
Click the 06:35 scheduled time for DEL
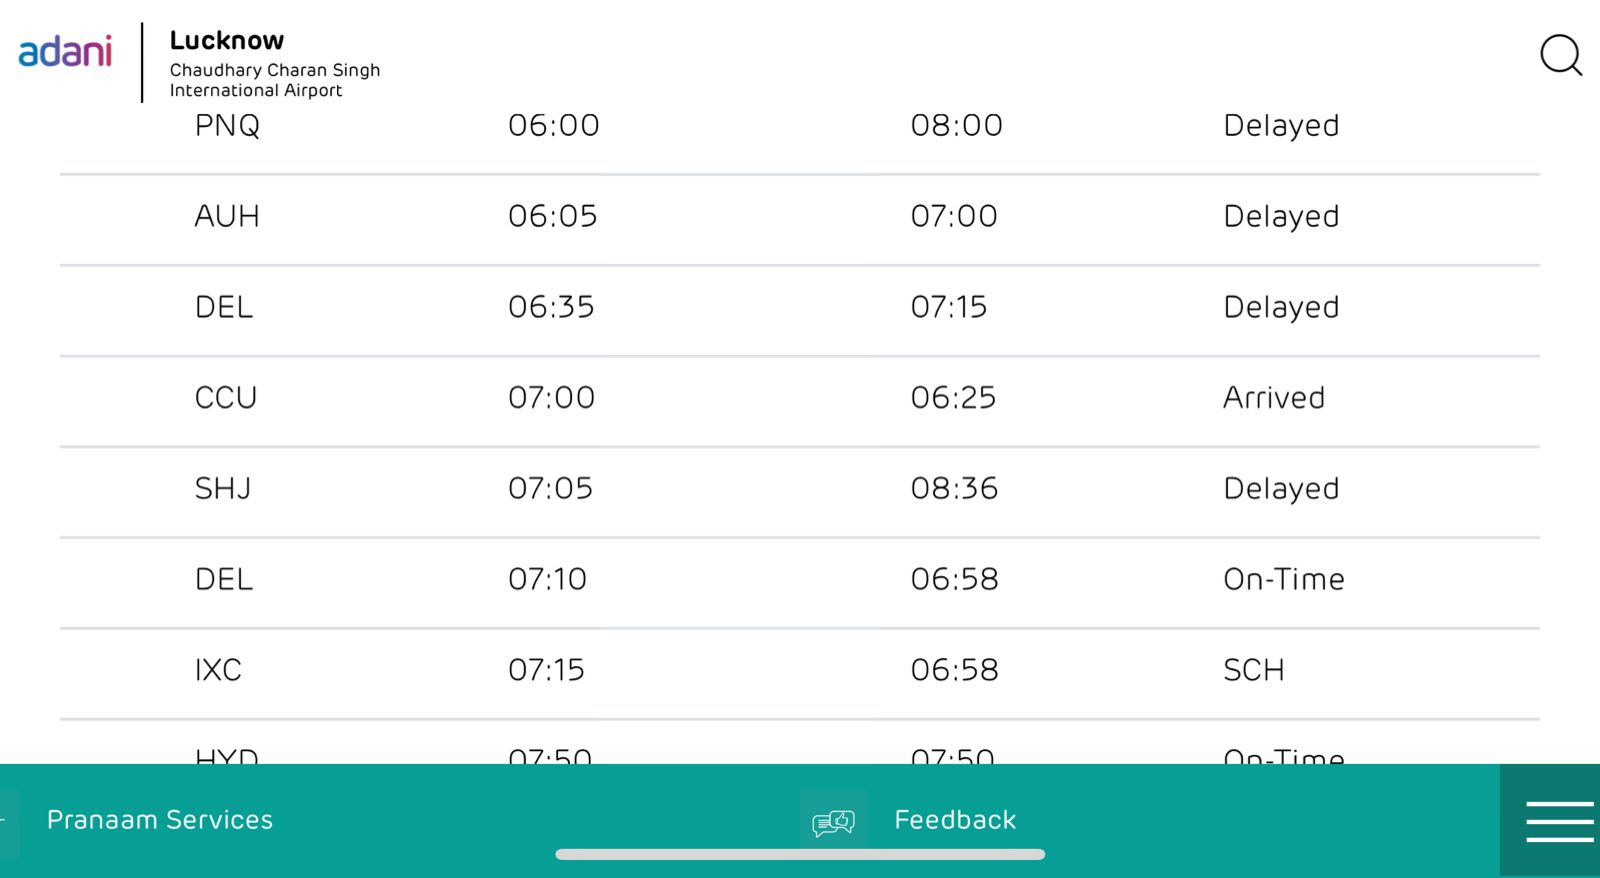pos(551,307)
